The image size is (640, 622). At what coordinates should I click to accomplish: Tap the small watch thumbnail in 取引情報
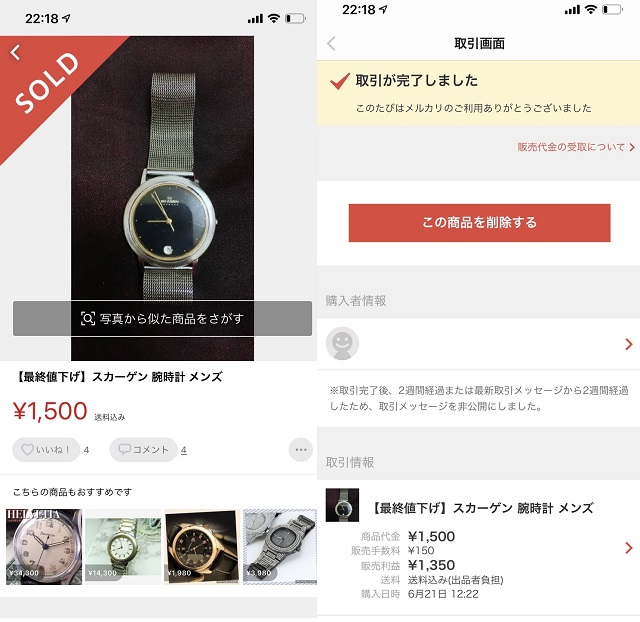pyautogui.click(x=342, y=505)
